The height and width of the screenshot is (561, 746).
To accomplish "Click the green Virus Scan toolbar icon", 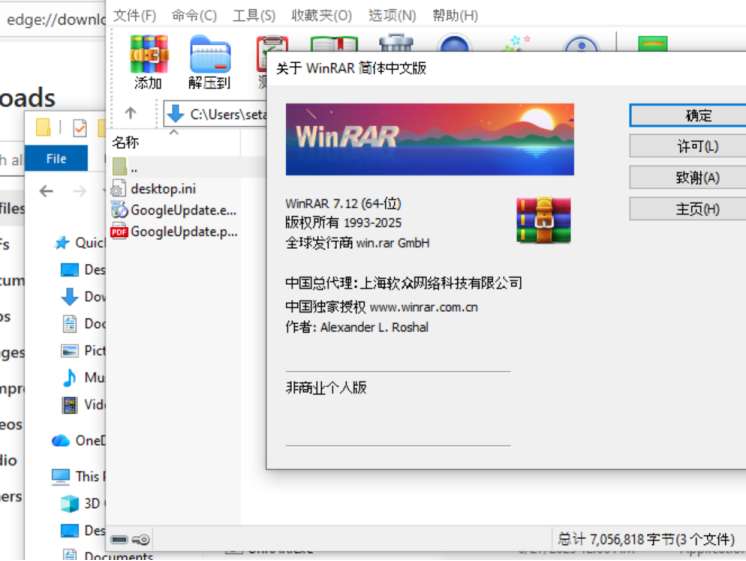I will (x=653, y=50).
